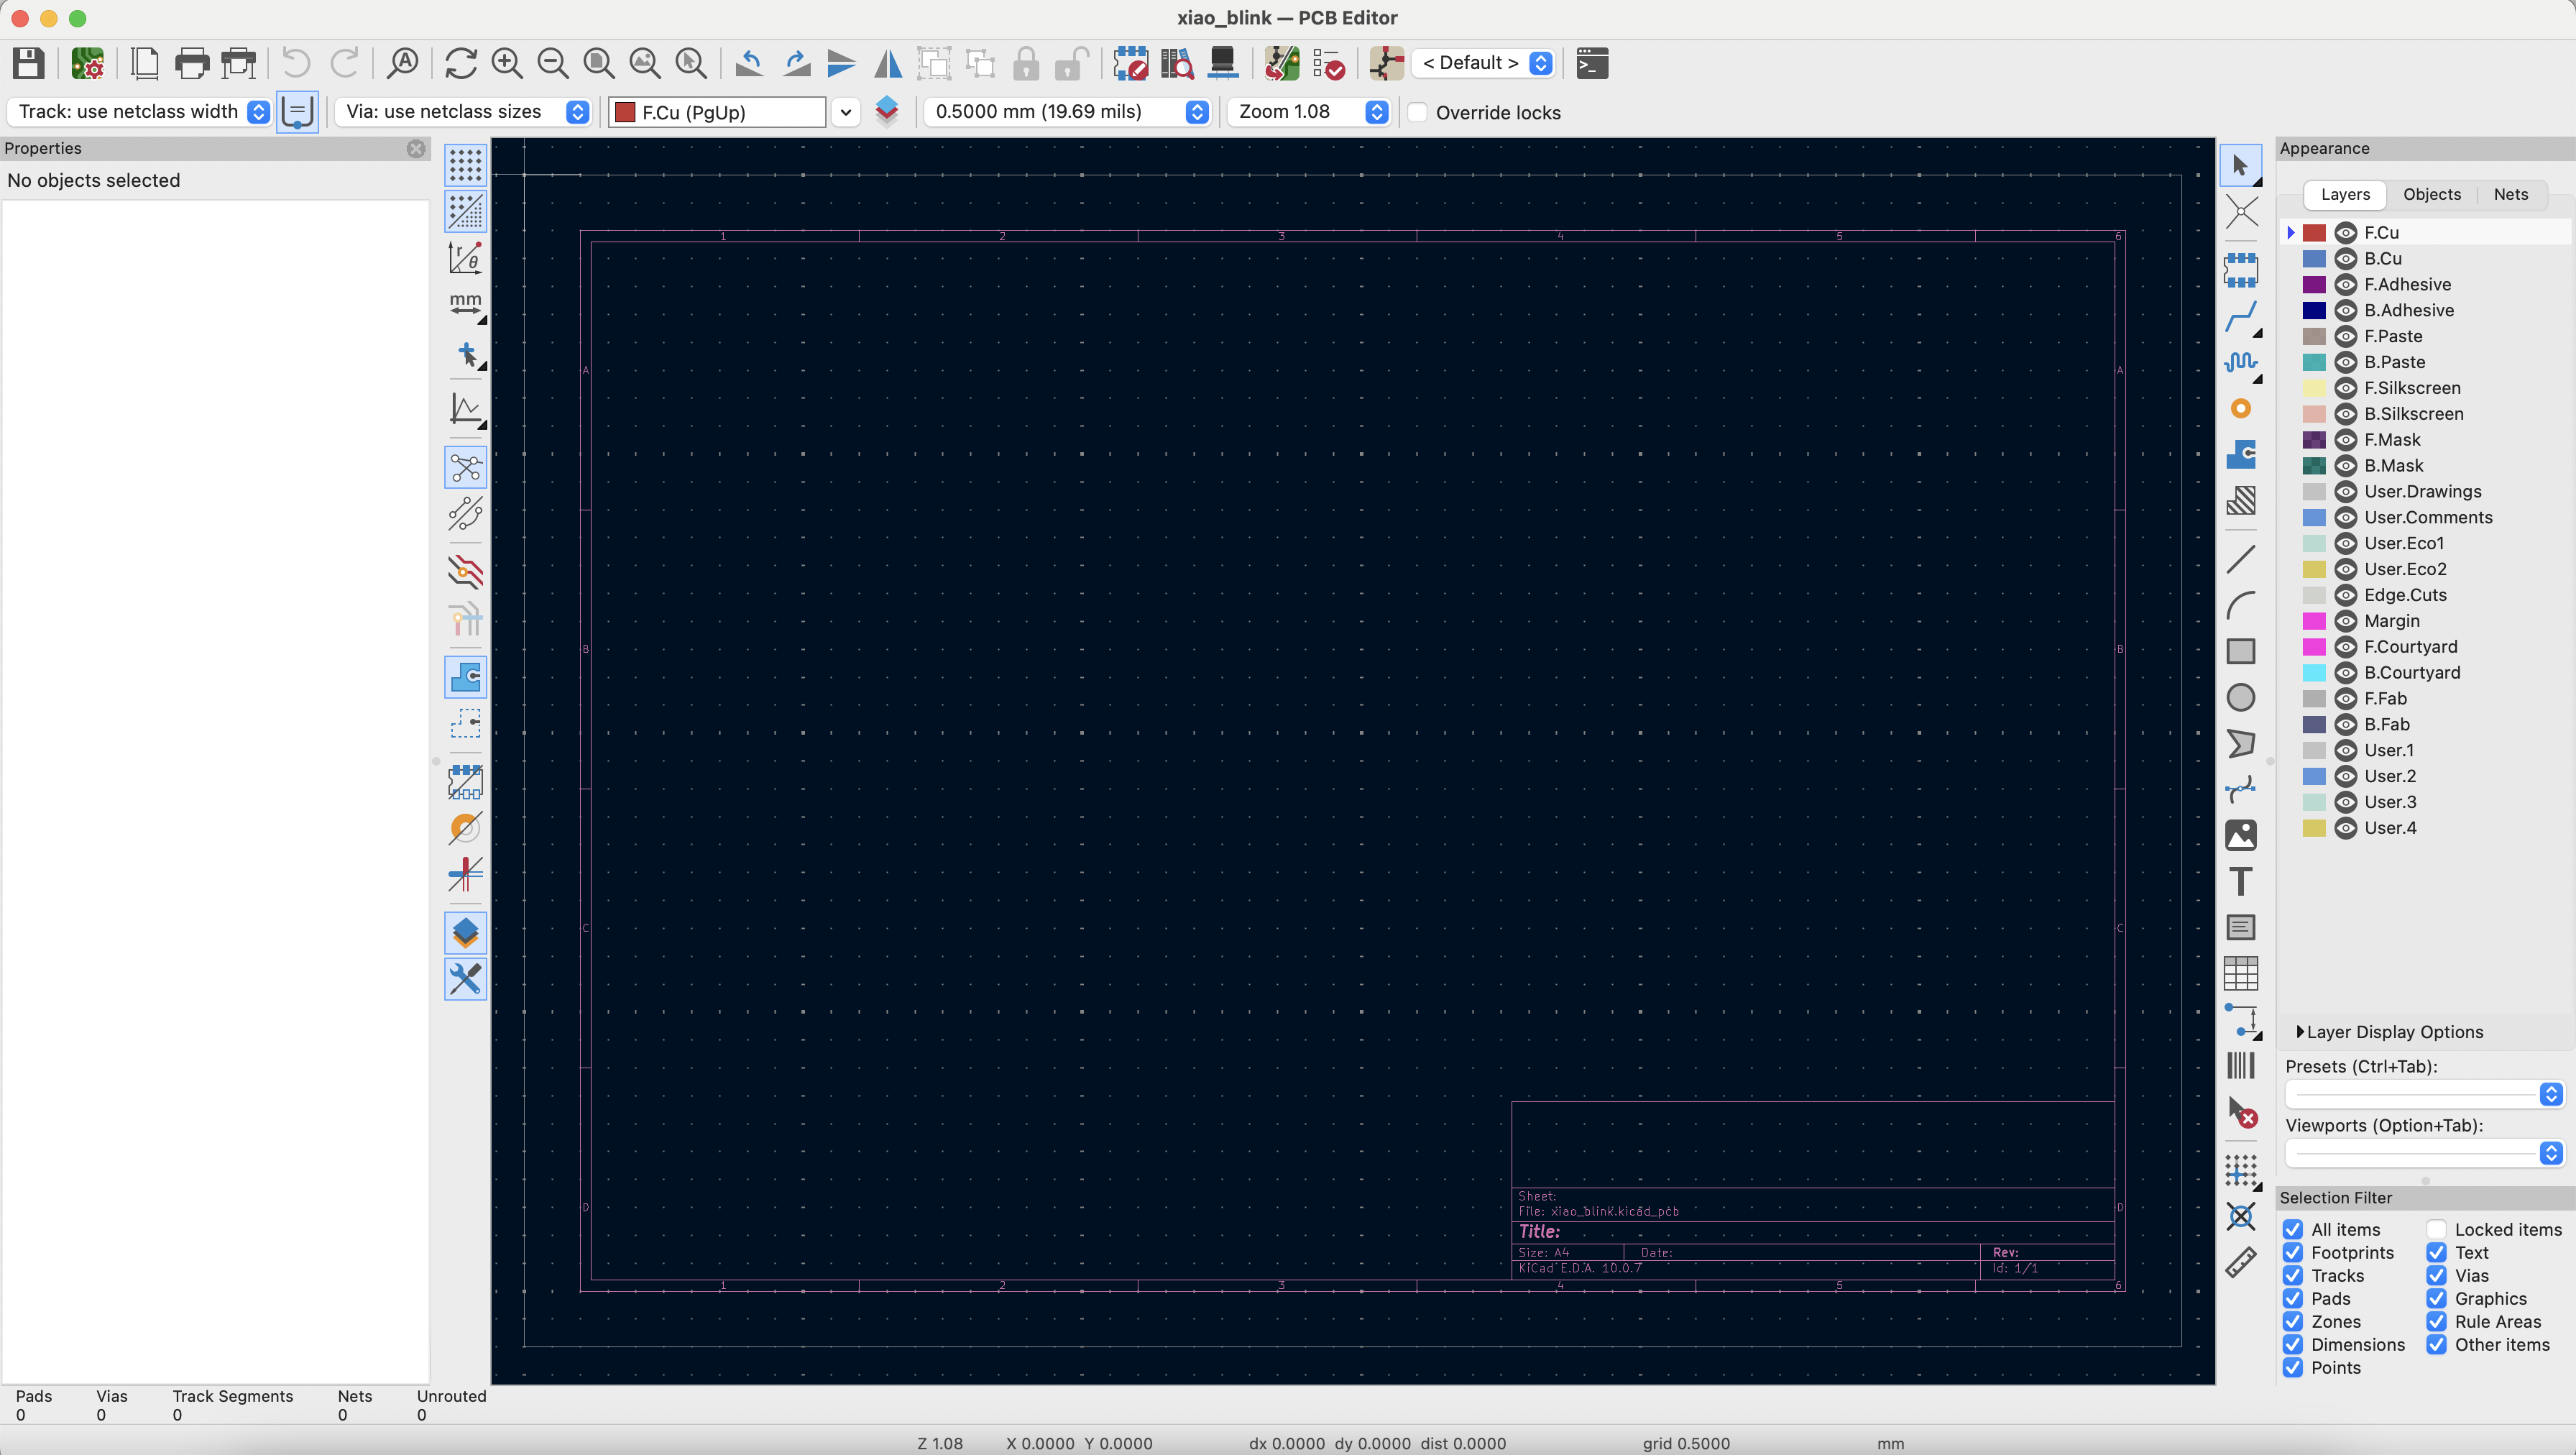
Task: Switch to the Nets tab
Action: point(2511,194)
